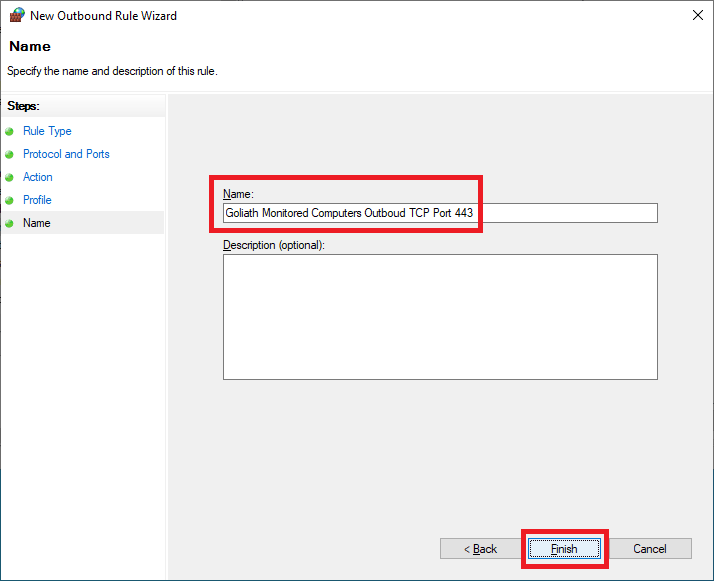Cancel the outbound rule wizard
Image resolution: width=714 pixels, height=581 pixels.
click(x=649, y=549)
